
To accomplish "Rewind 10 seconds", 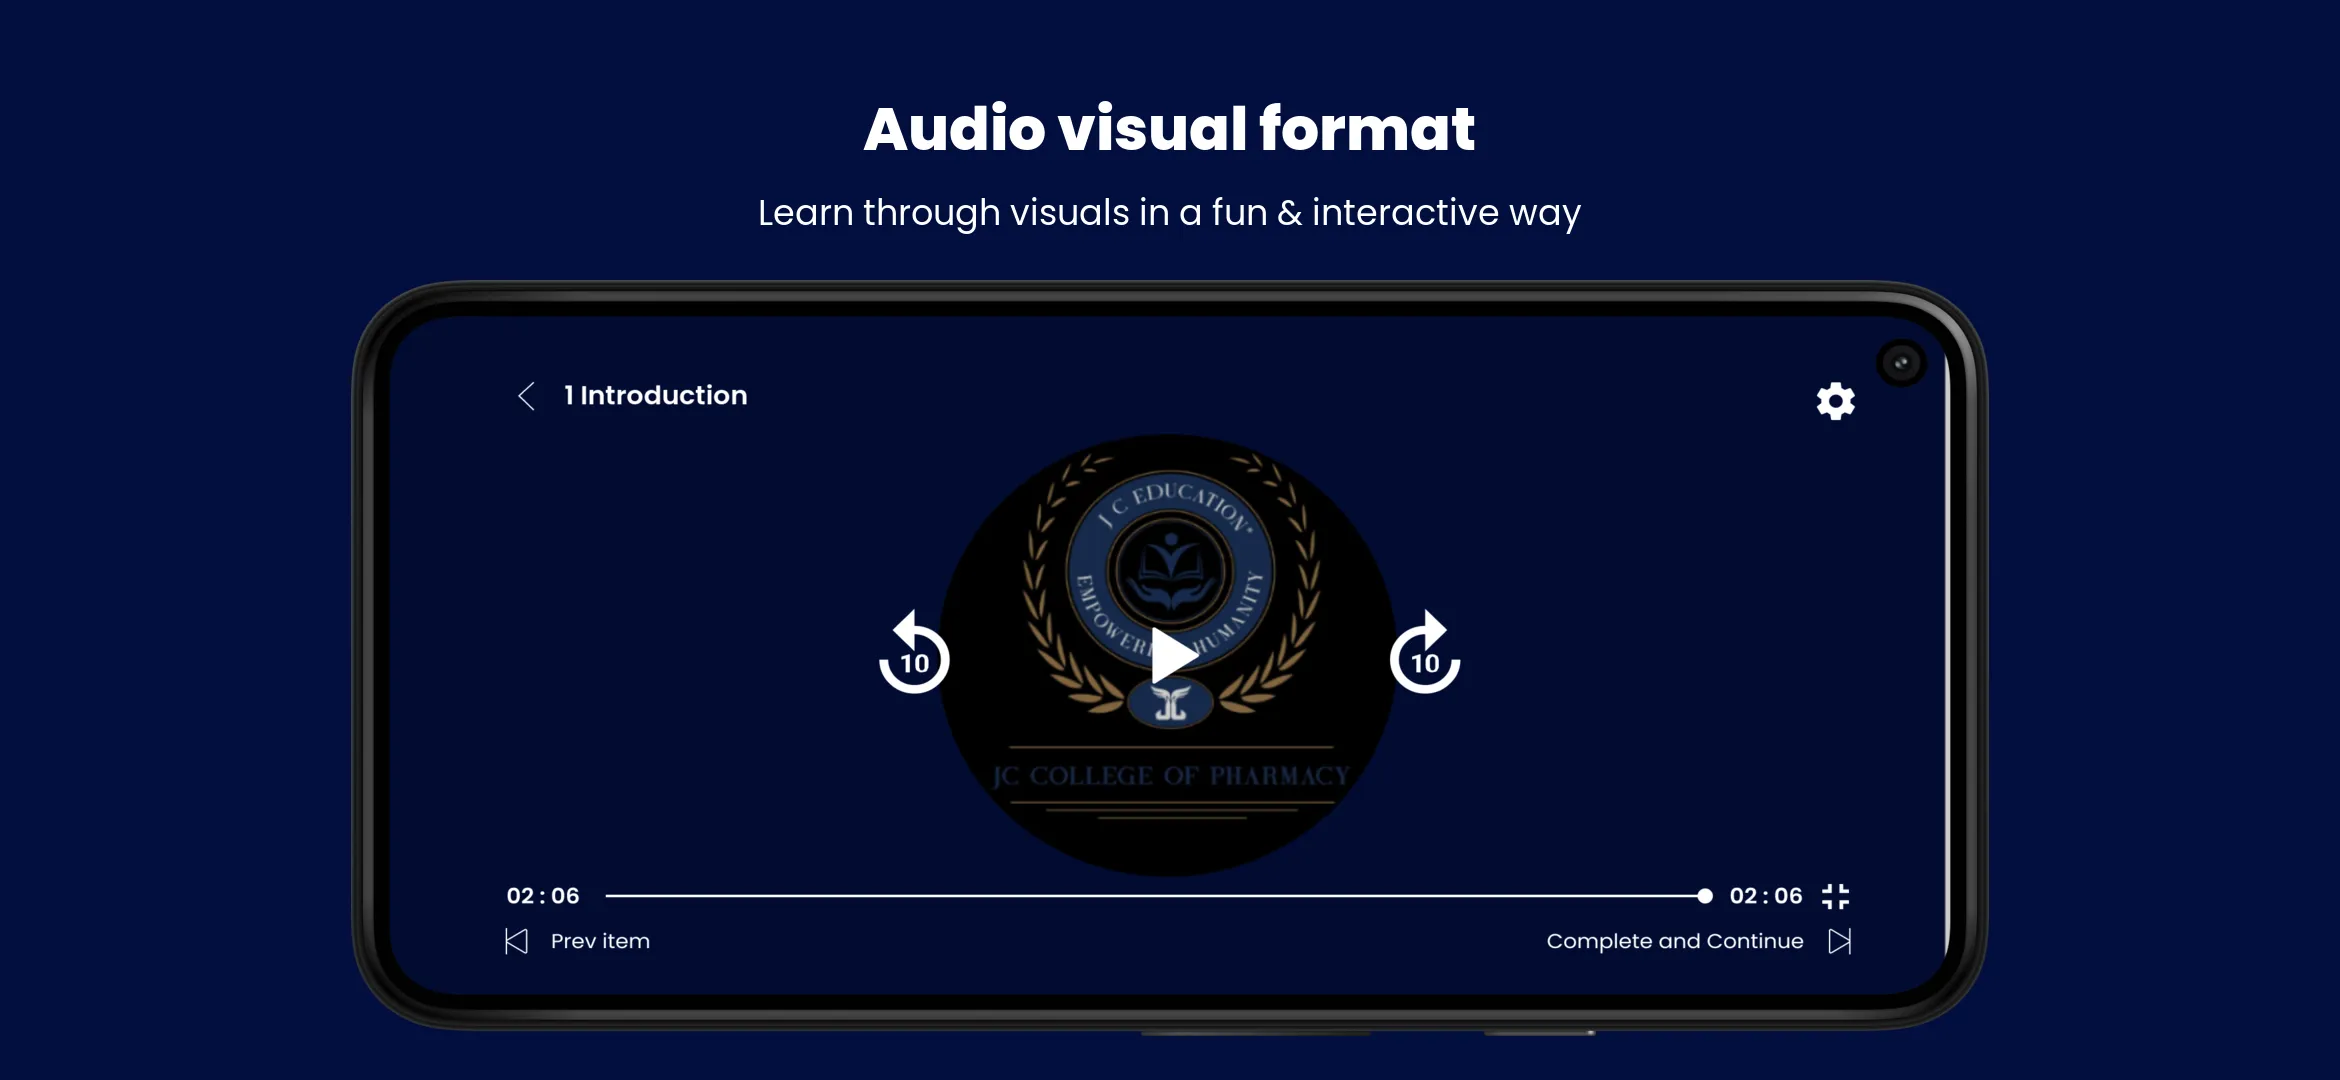I will click(914, 653).
